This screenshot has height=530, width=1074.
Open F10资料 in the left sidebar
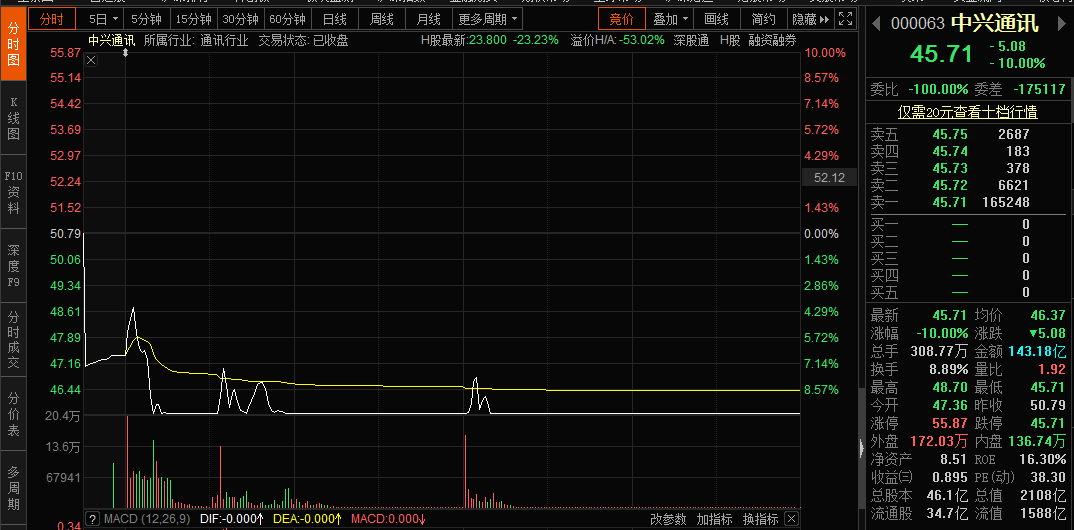pos(13,192)
